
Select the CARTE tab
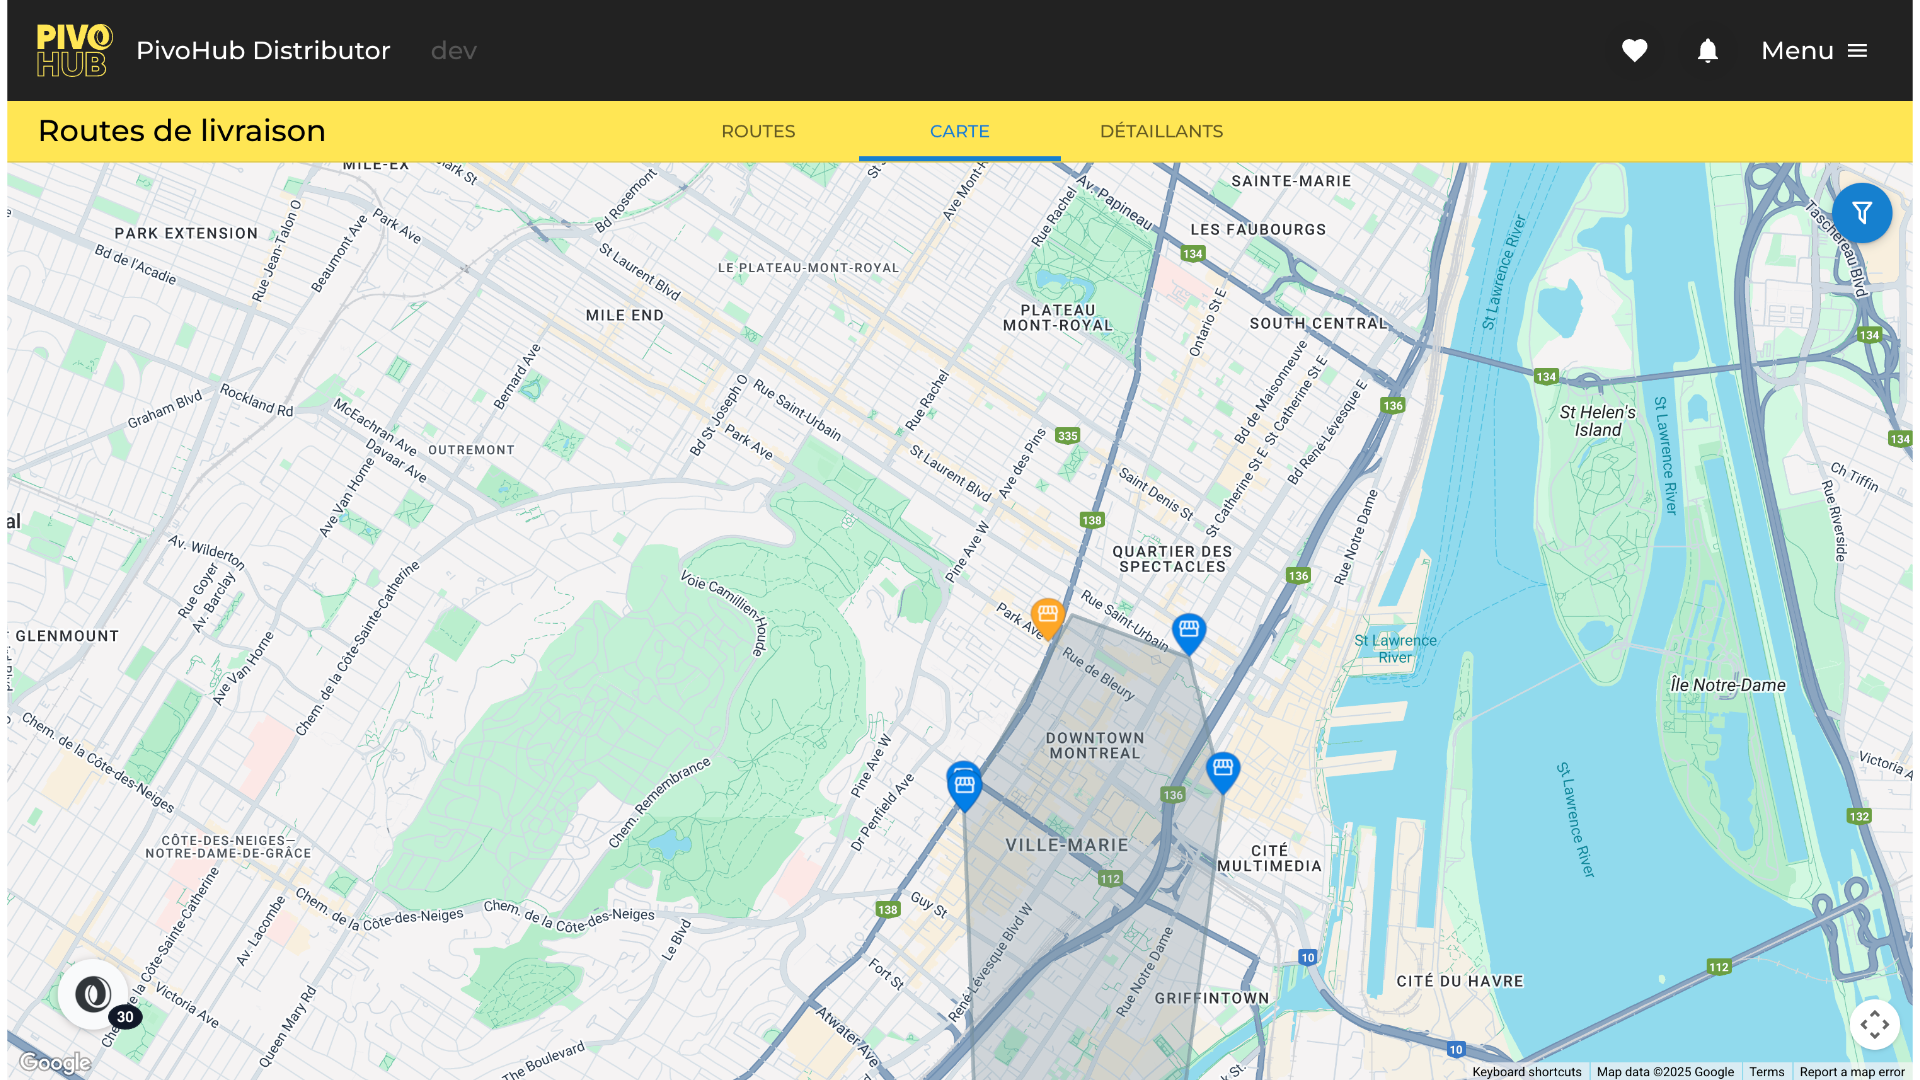pos(959,131)
